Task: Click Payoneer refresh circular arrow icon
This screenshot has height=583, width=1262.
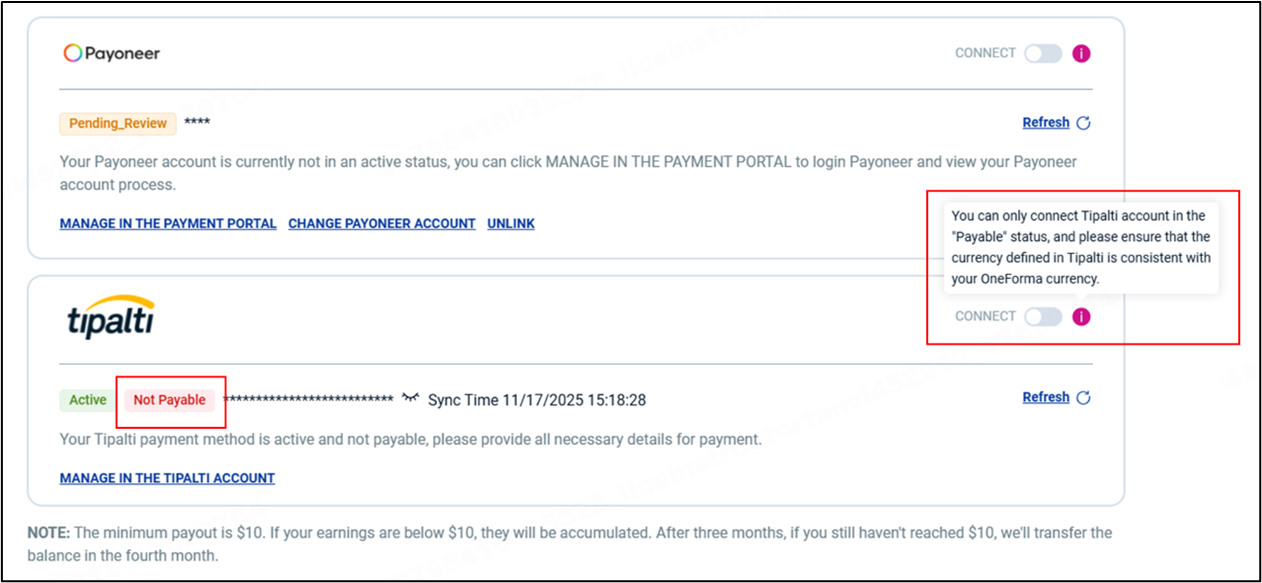Action: (1083, 123)
